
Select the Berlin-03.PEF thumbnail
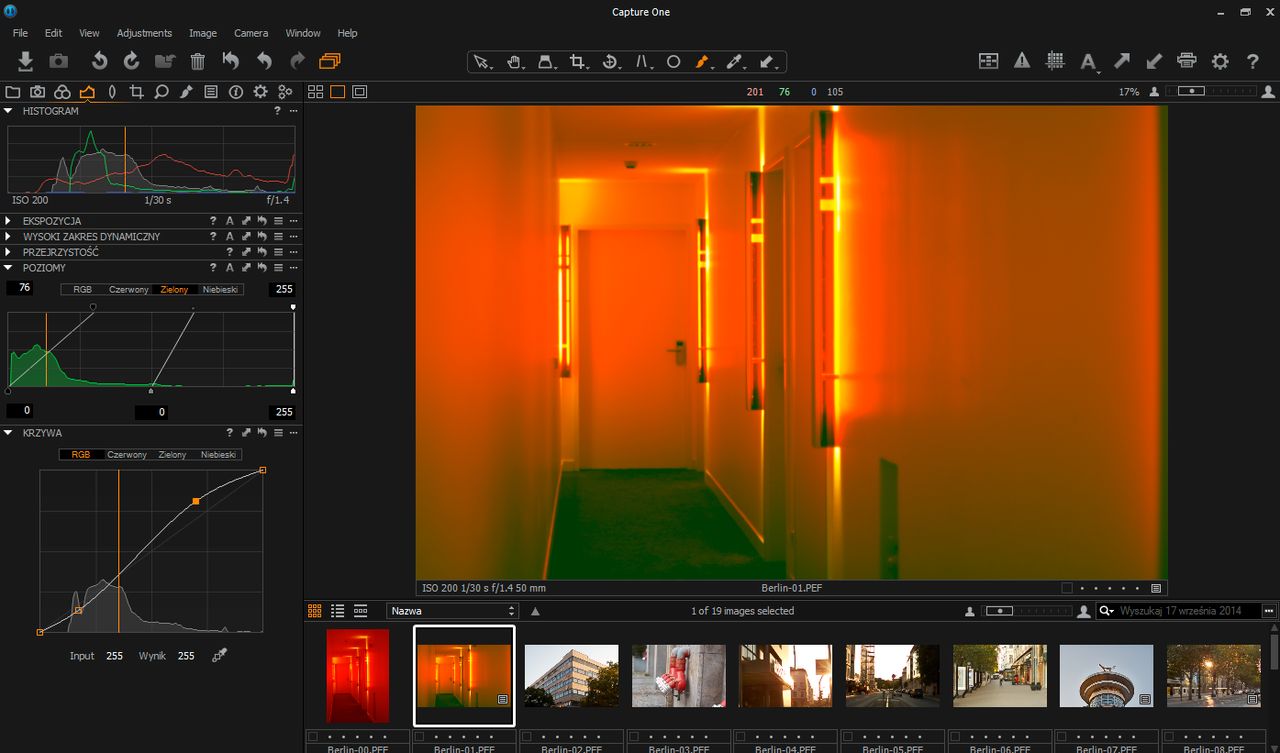click(x=678, y=676)
